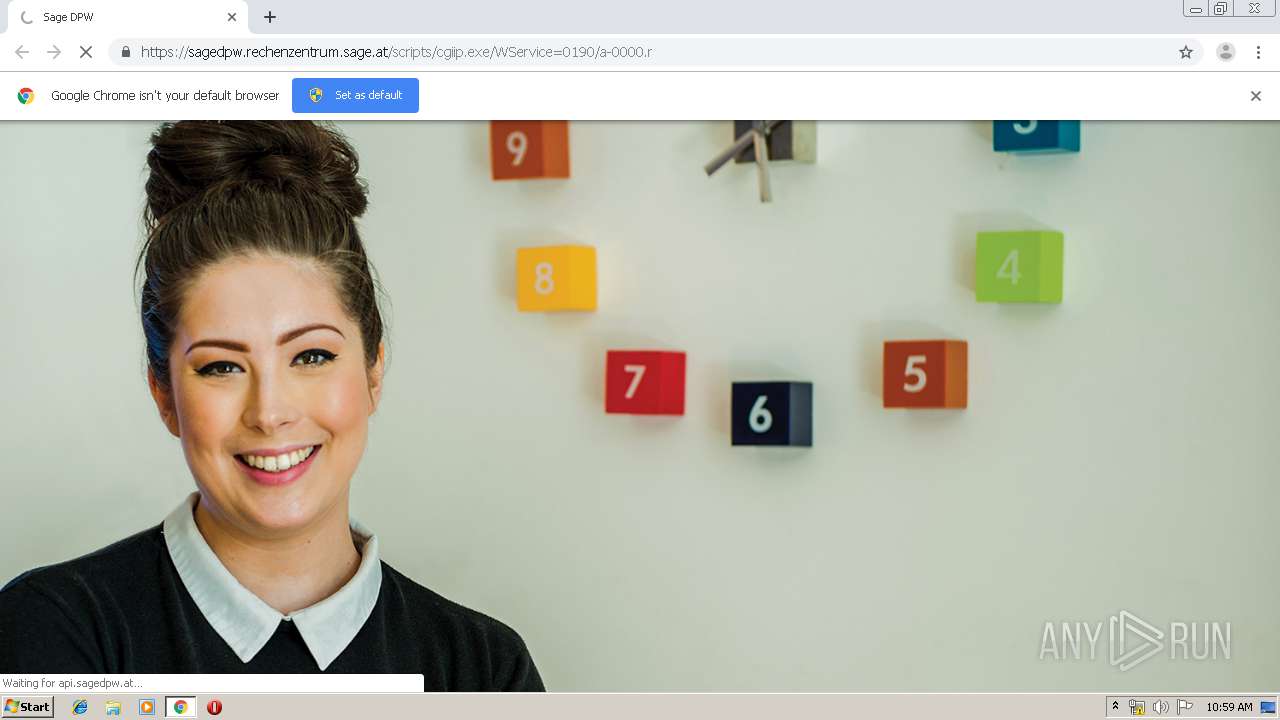Click the Show desktop button
Screen dimensions: 1280x720
(1269, 707)
